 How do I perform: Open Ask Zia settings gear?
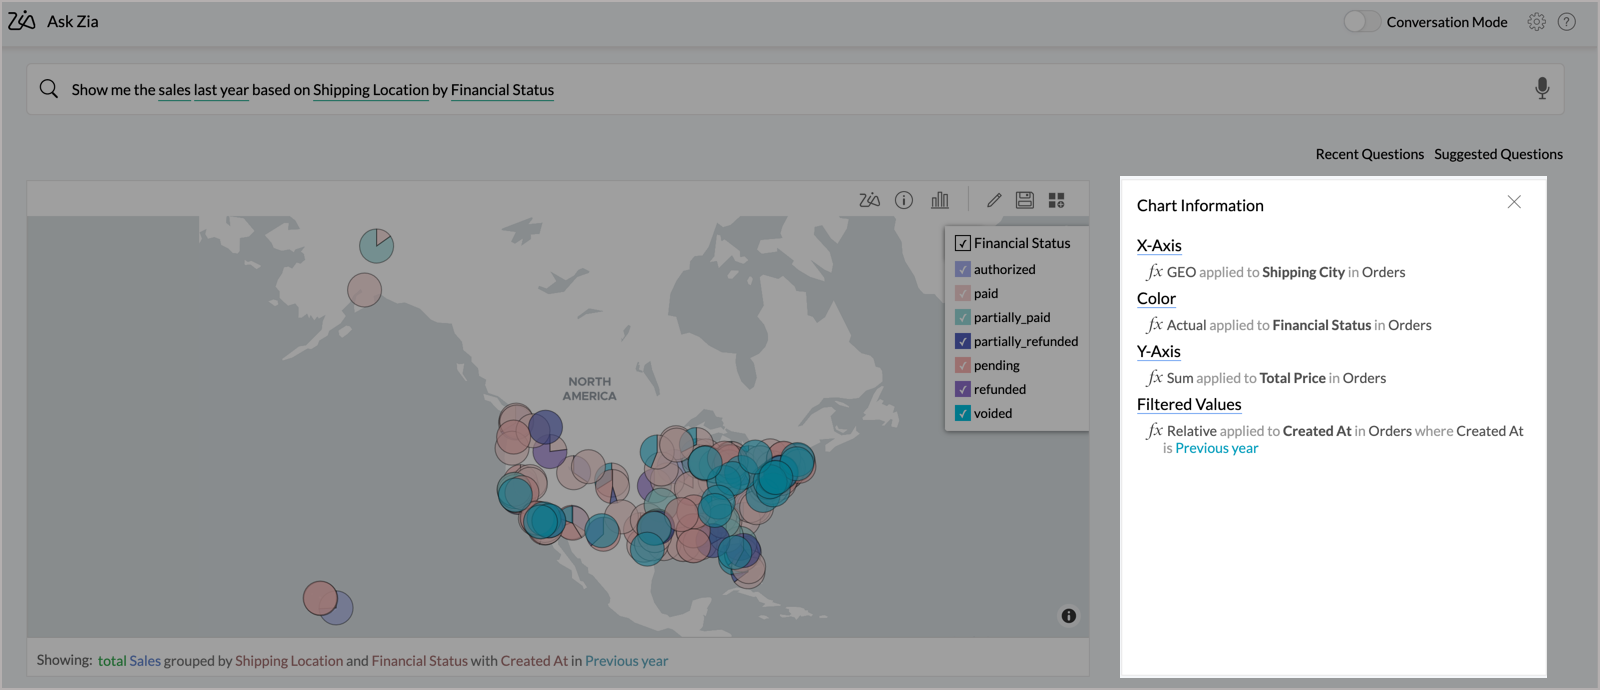click(x=1537, y=22)
